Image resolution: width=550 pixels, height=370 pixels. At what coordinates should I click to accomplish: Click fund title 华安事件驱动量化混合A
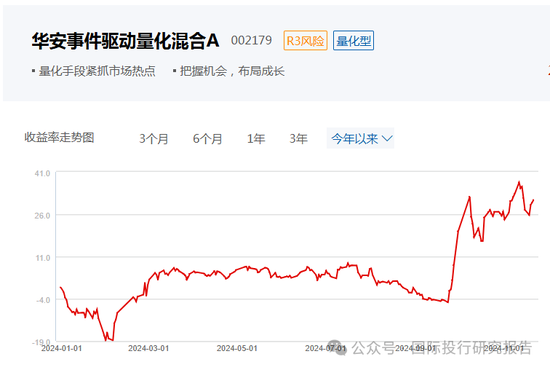pyautogui.click(x=125, y=41)
